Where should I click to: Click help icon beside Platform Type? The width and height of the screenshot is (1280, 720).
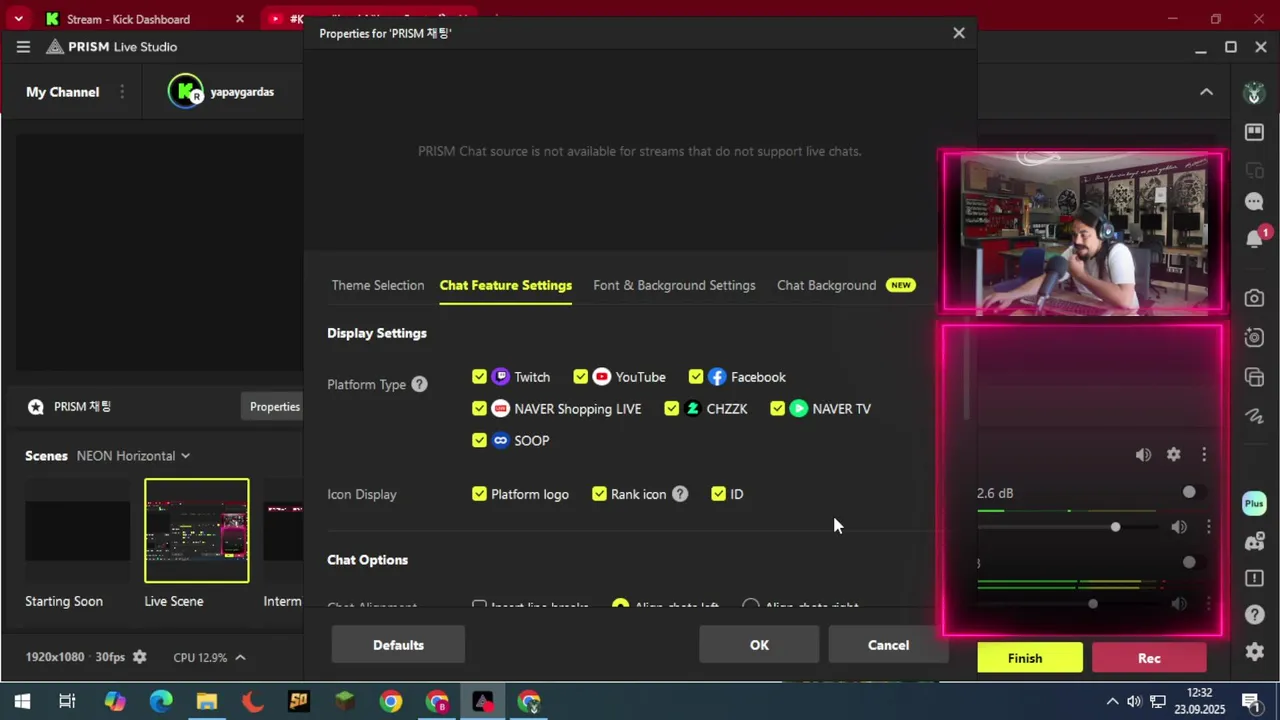click(419, 384)
